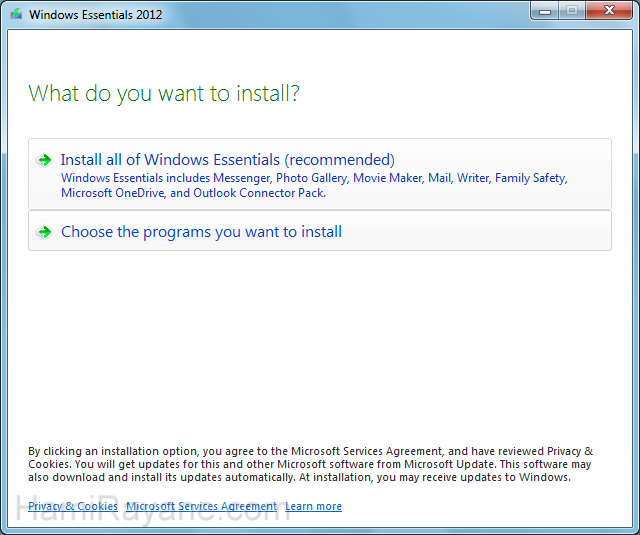Click the 'Windows Essentials 2012' title text
Viewport: 640px width, 535px height.
point(96,15)
